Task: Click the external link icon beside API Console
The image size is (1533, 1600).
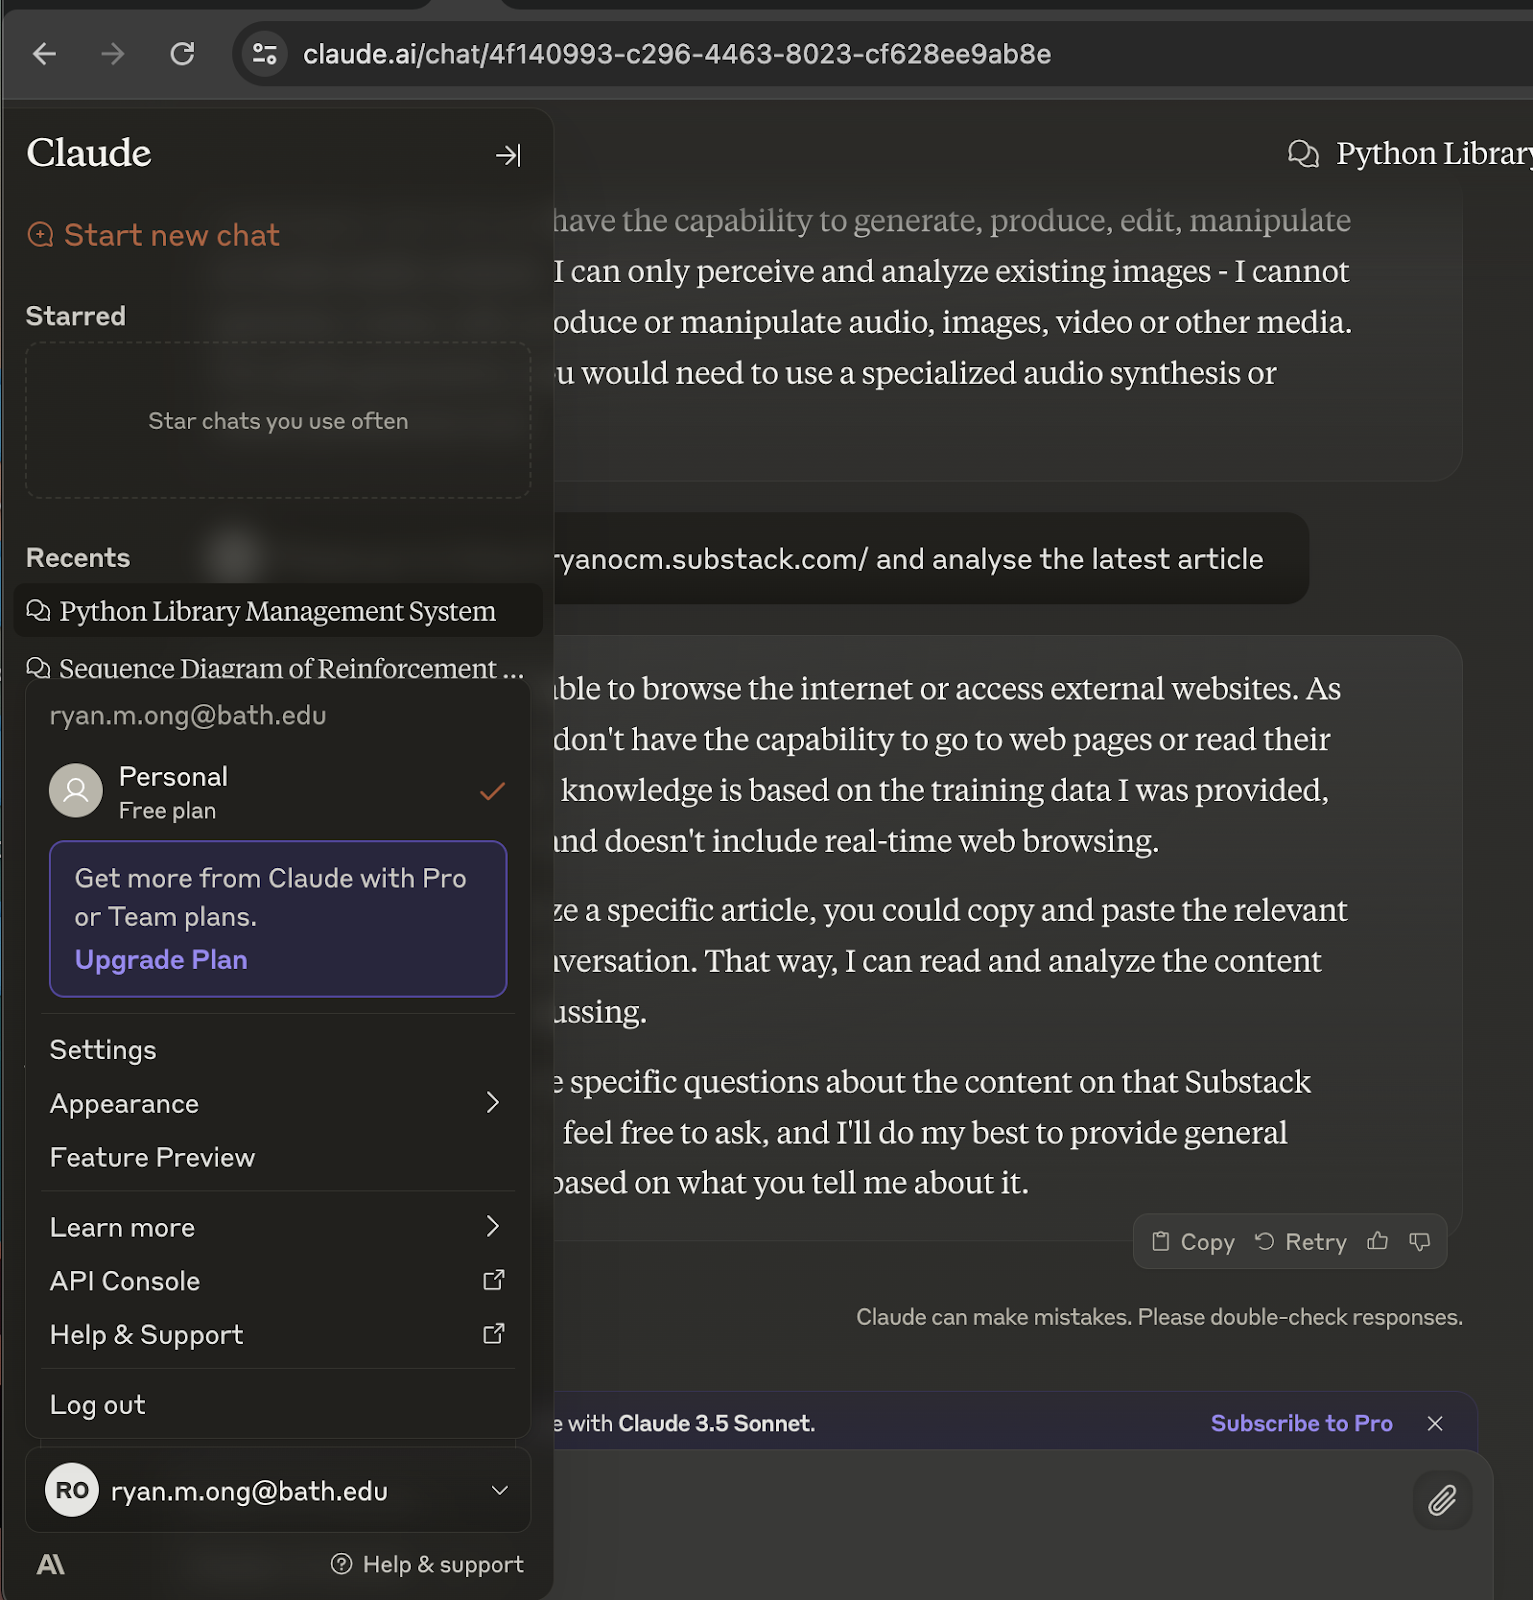Action: pyautogui.click(x=494, y=1281)
